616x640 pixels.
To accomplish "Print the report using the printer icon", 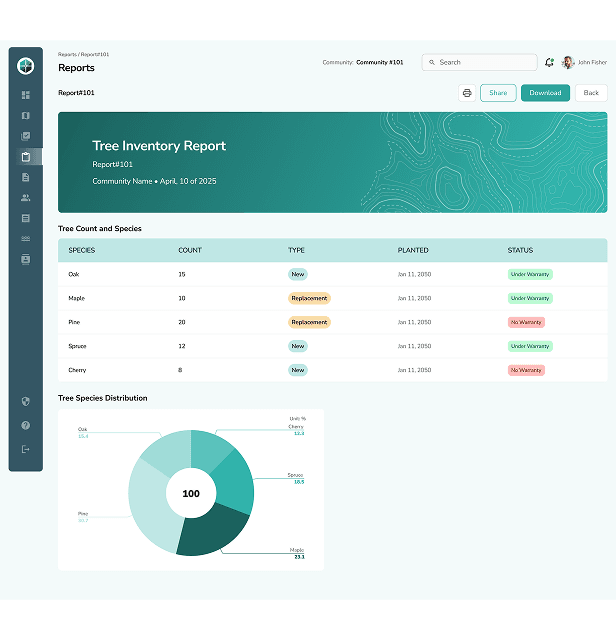I will click(x=467, y=93).
